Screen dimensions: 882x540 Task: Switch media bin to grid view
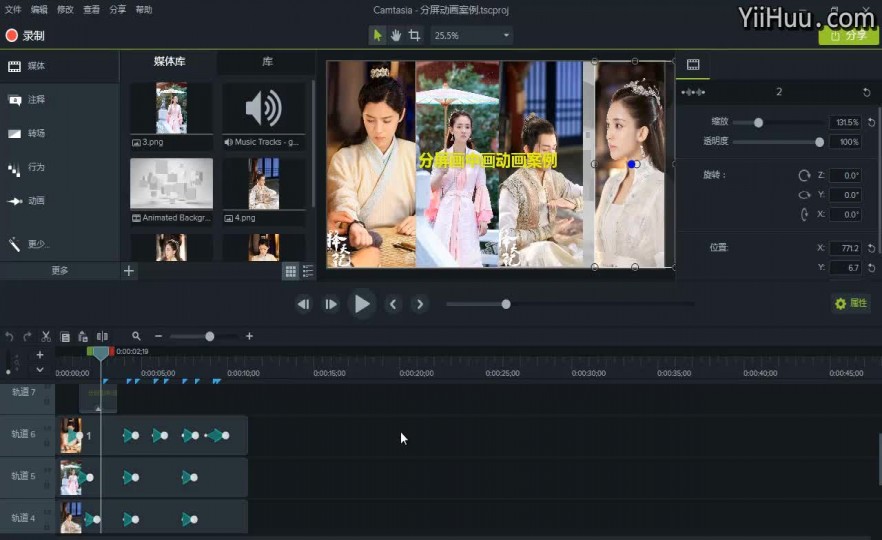pyautogui.click(x=291, y=272)
